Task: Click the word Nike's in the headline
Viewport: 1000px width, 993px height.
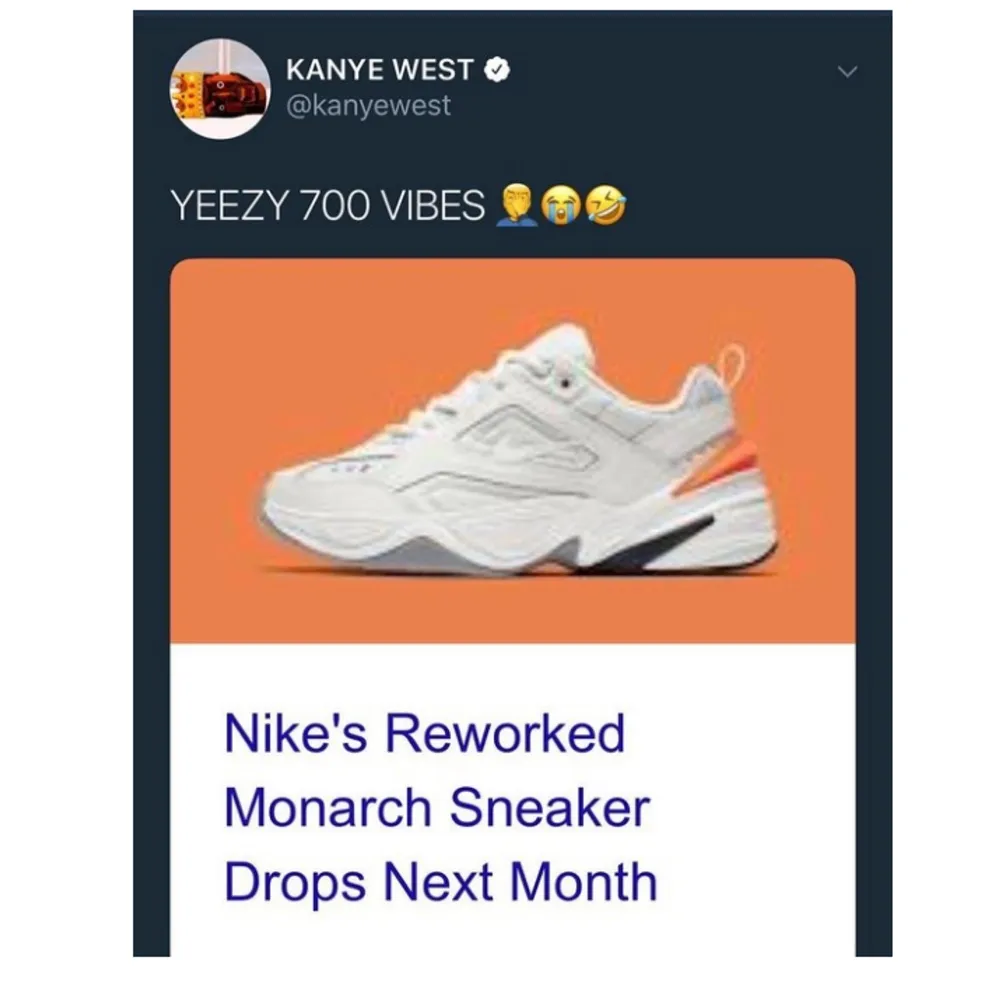Action: tap(296, 733)
